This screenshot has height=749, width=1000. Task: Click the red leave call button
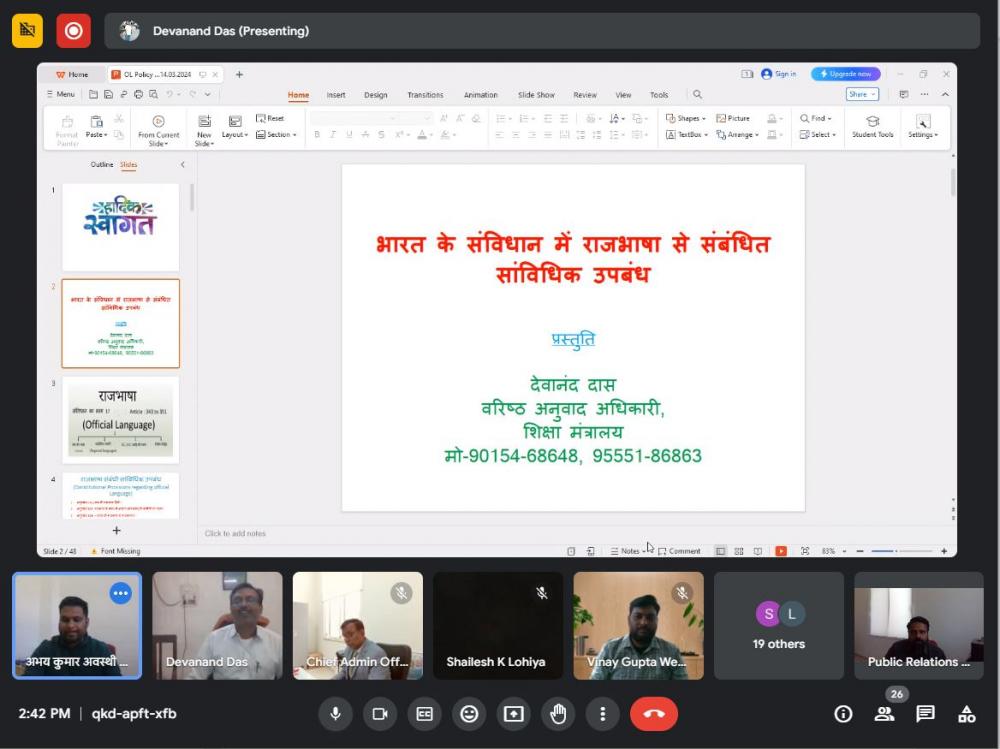point(653,714)
